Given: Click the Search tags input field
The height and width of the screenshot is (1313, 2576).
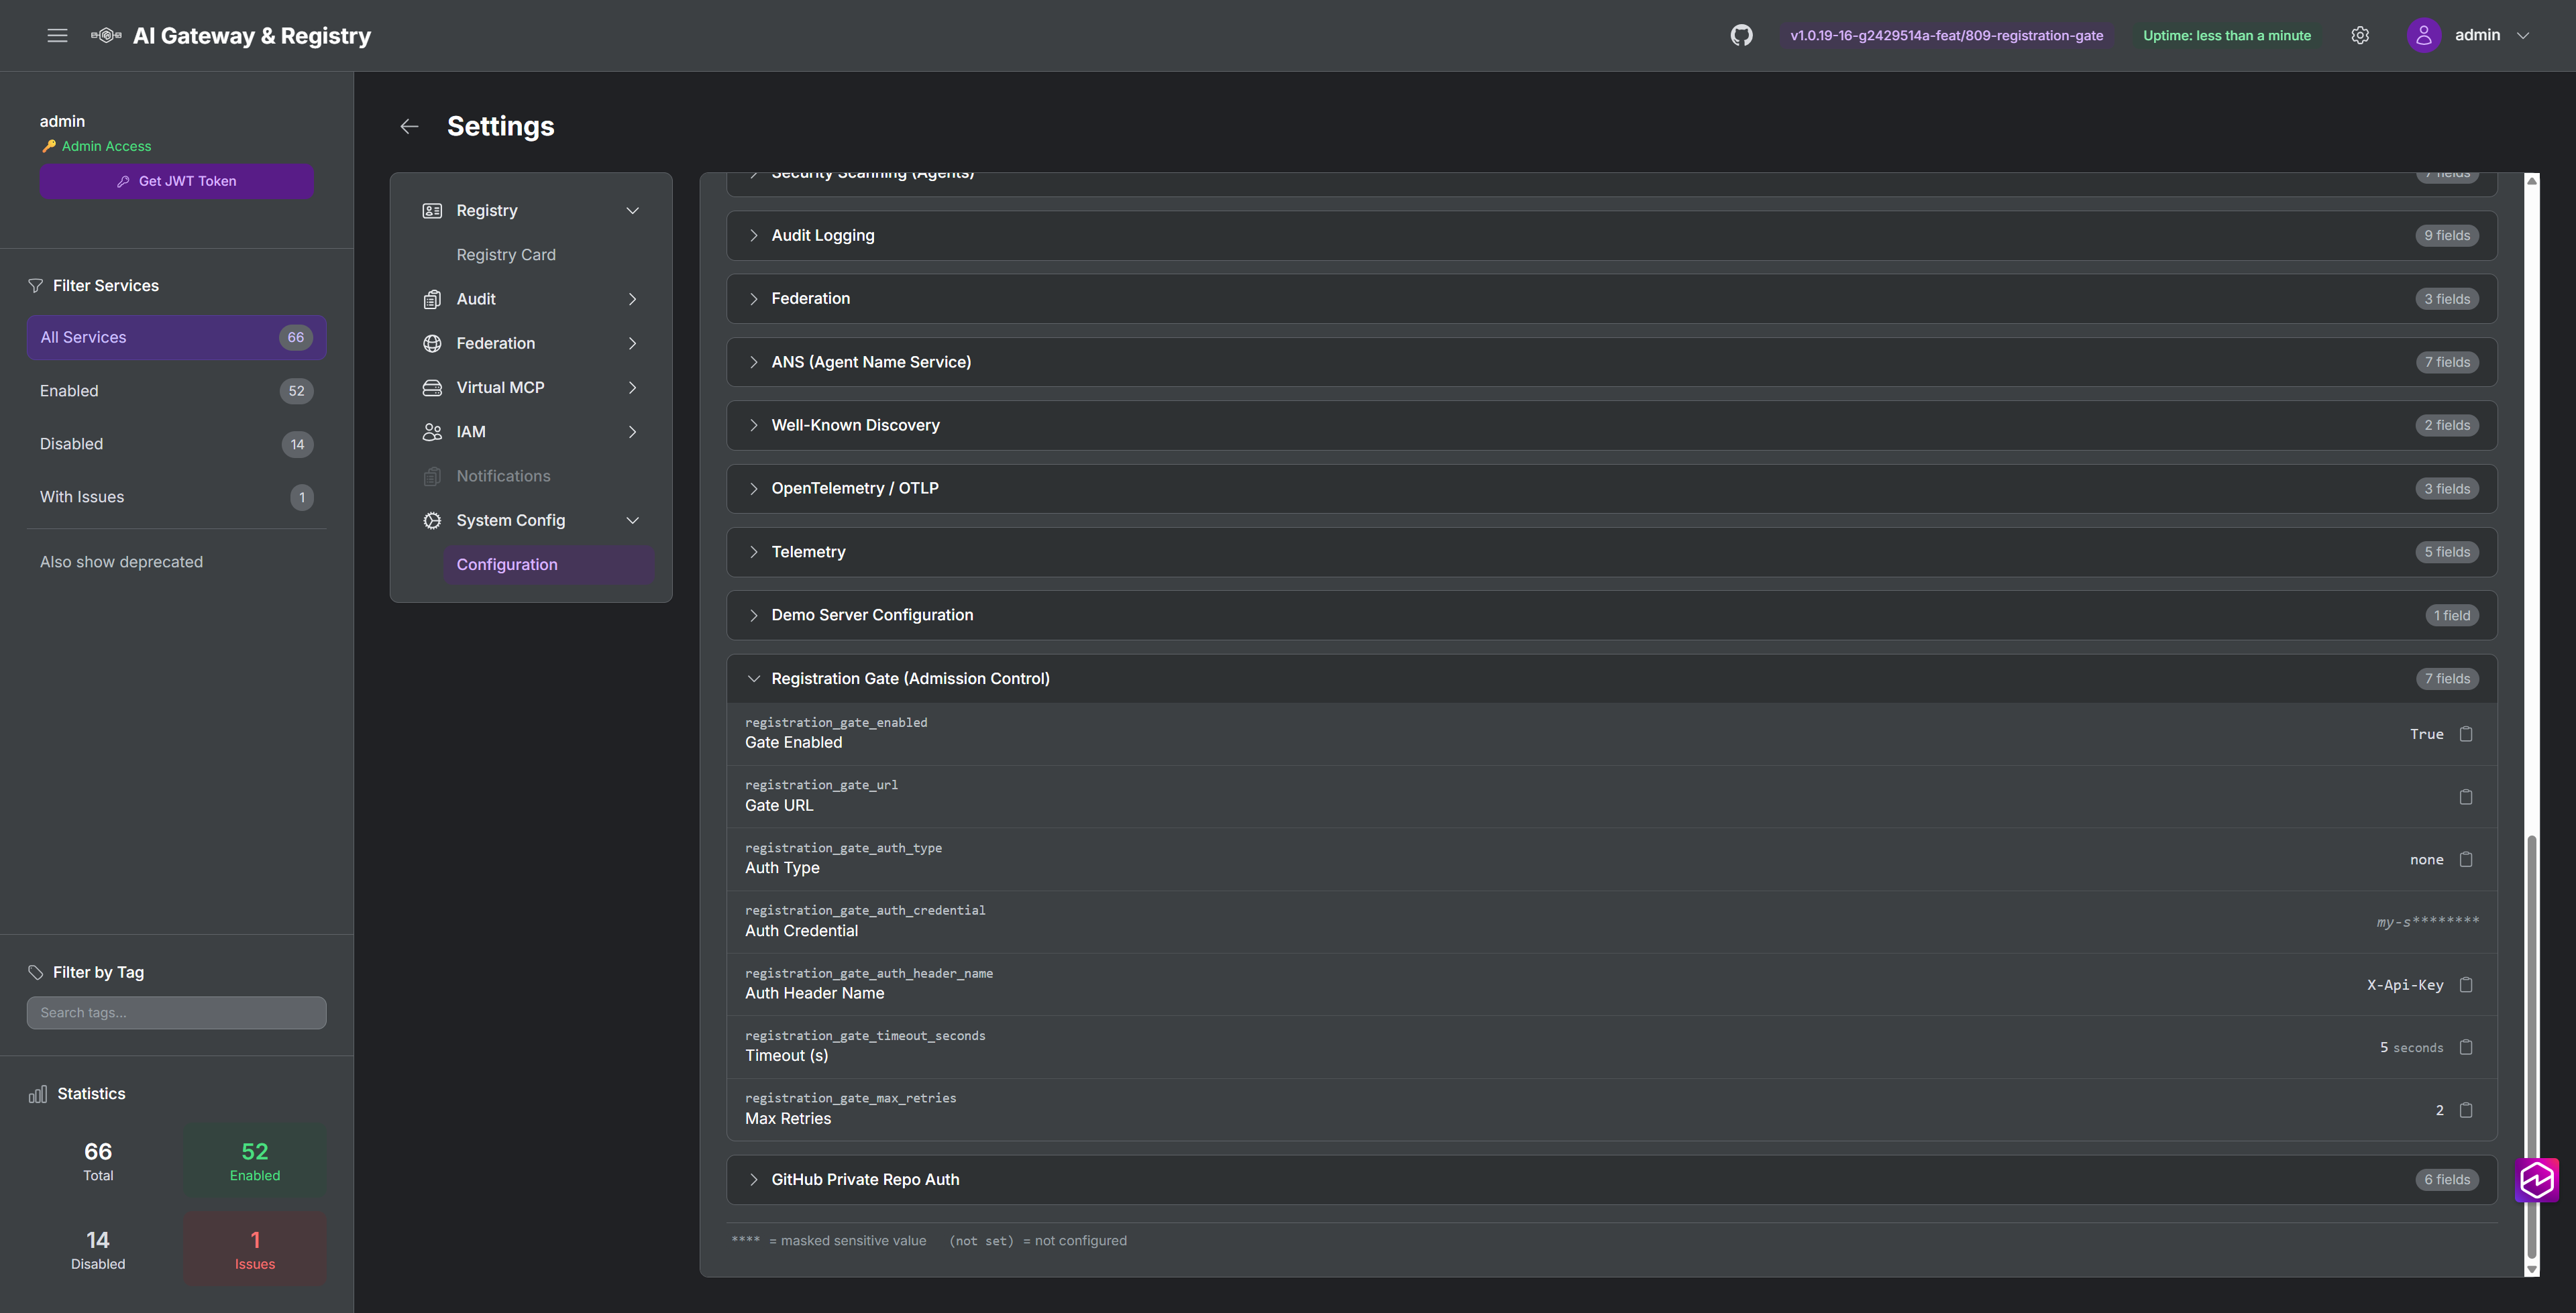Looking at the screenshot, I should coord(176,1013).
